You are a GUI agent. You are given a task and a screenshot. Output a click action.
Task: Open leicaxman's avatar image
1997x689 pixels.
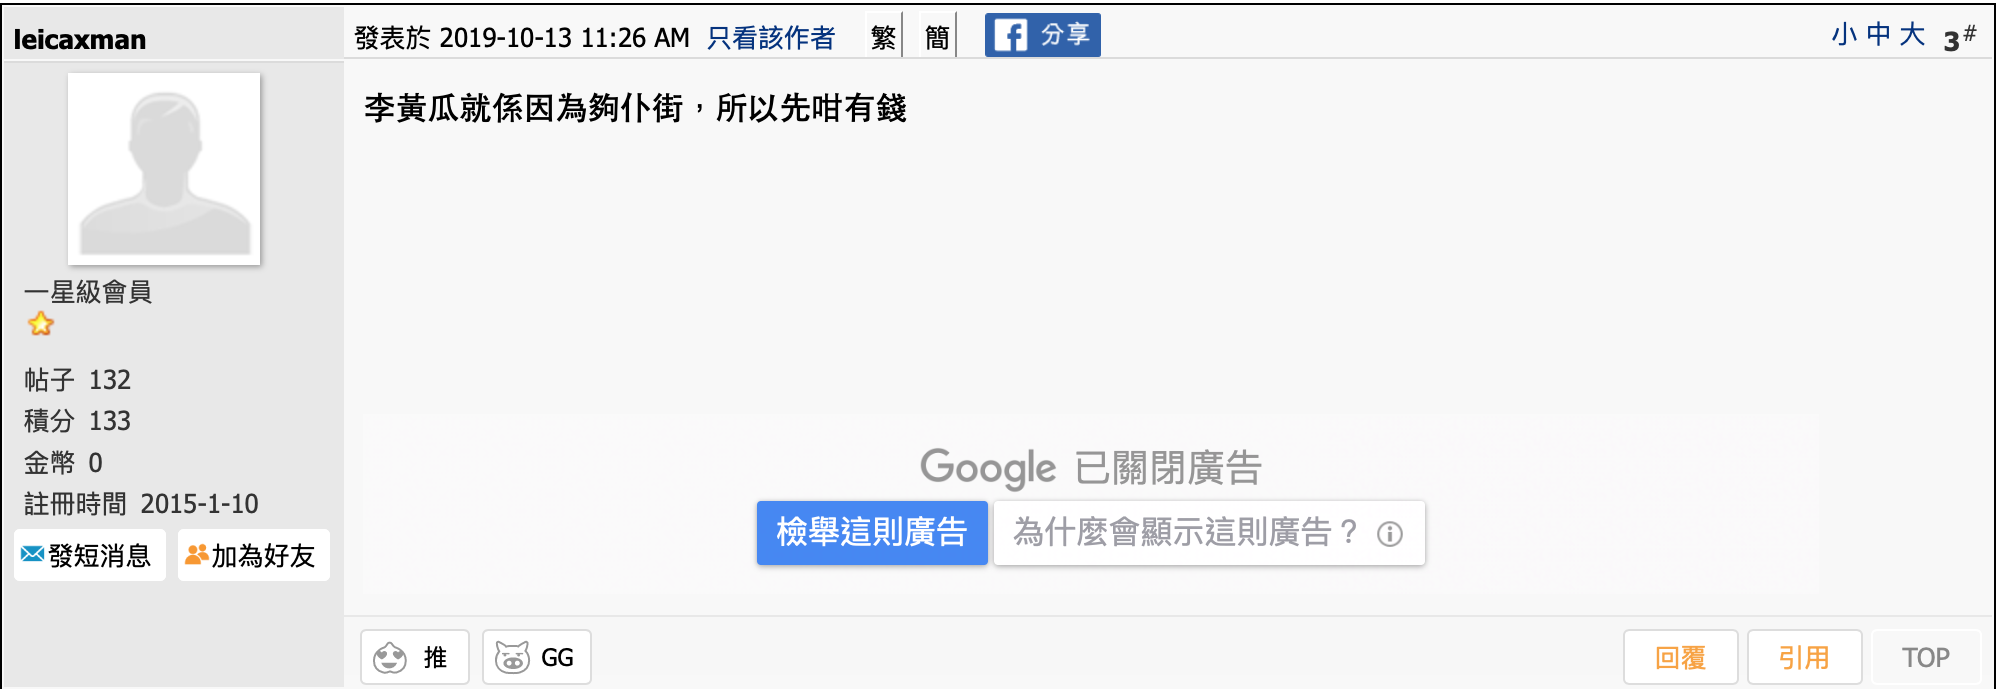tap(164, 169)
